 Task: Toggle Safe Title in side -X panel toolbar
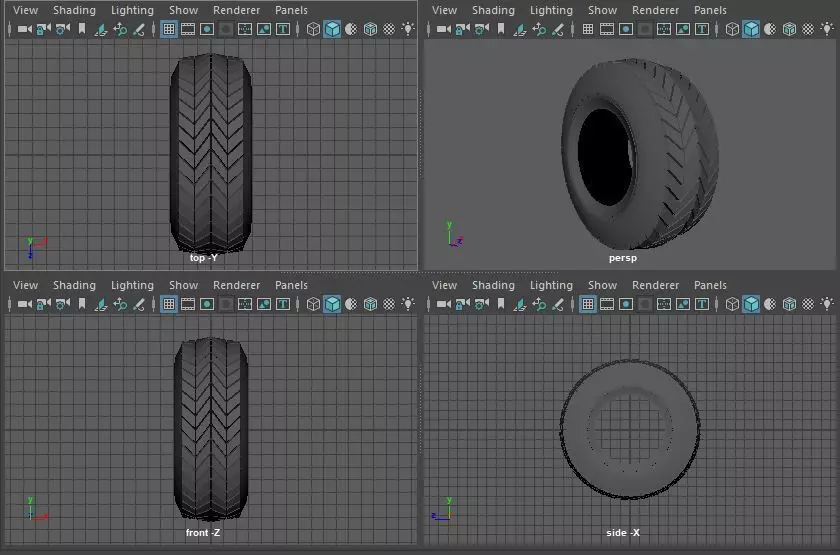click(x=702, y=304)
